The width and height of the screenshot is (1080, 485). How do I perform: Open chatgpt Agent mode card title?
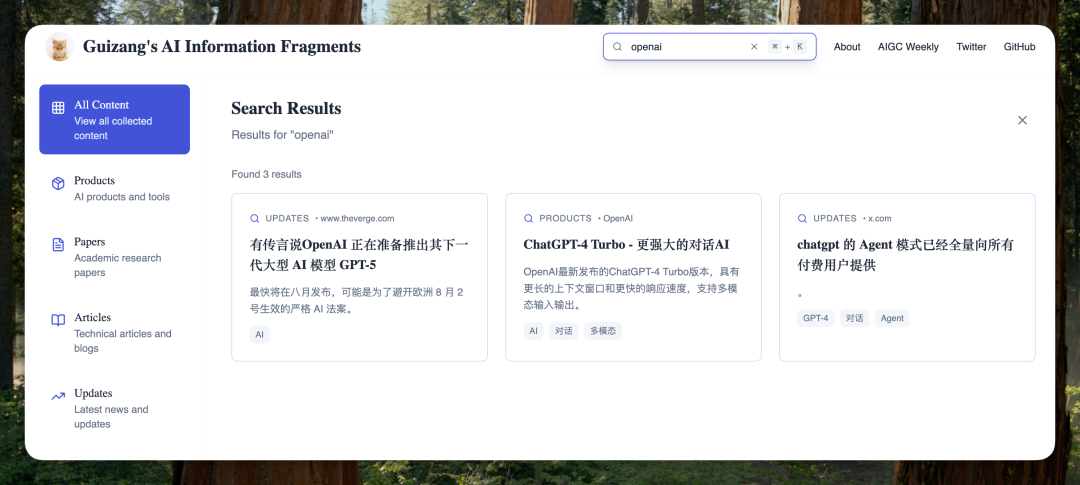pos(905,255)
